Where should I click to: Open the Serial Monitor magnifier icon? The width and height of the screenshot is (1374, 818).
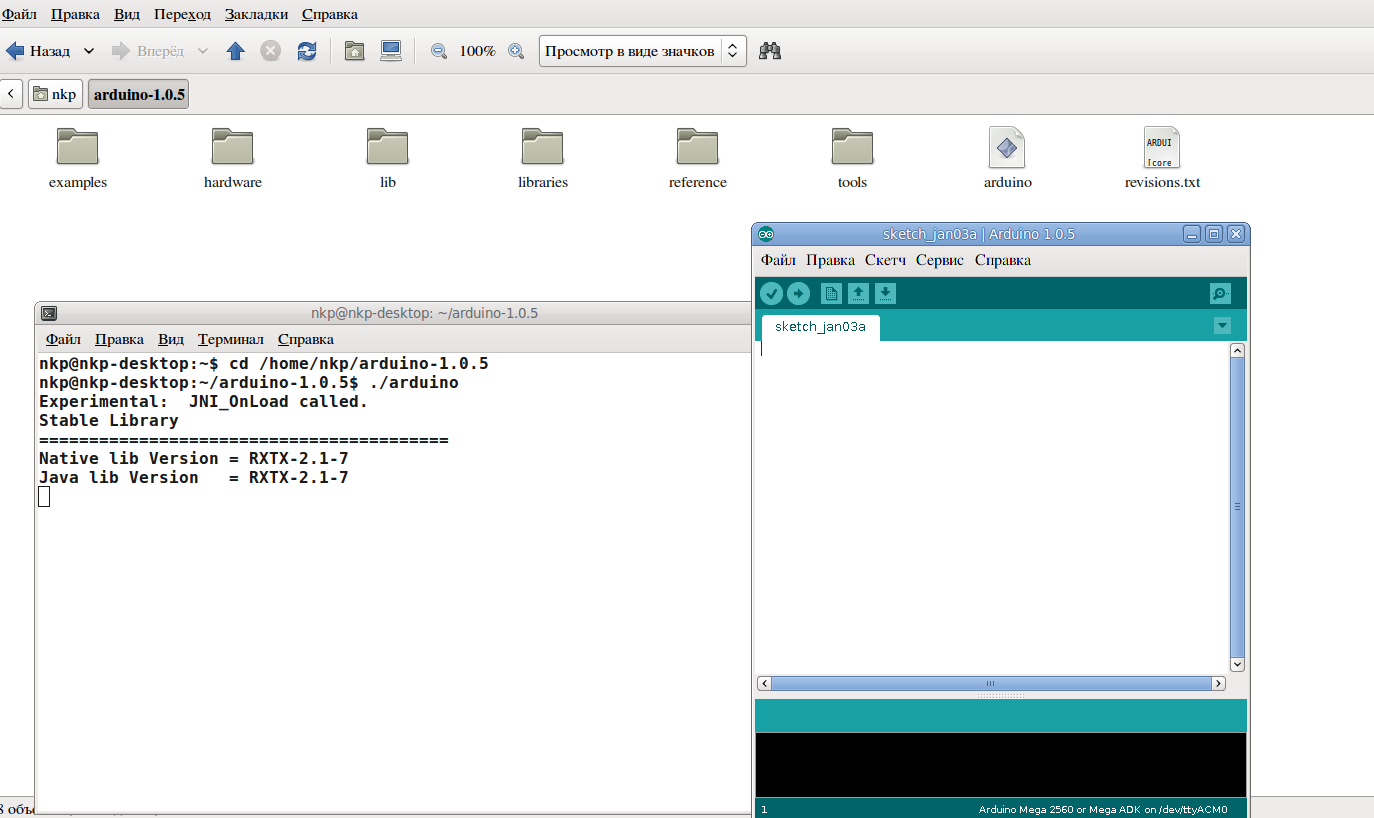tap(1220, 293)
